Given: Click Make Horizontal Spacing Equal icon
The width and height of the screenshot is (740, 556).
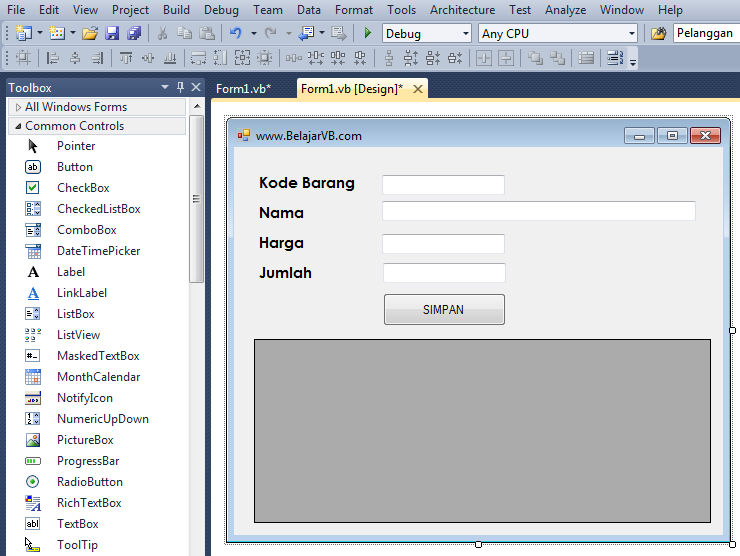Looking at the screenshot, I should [294, 58].
